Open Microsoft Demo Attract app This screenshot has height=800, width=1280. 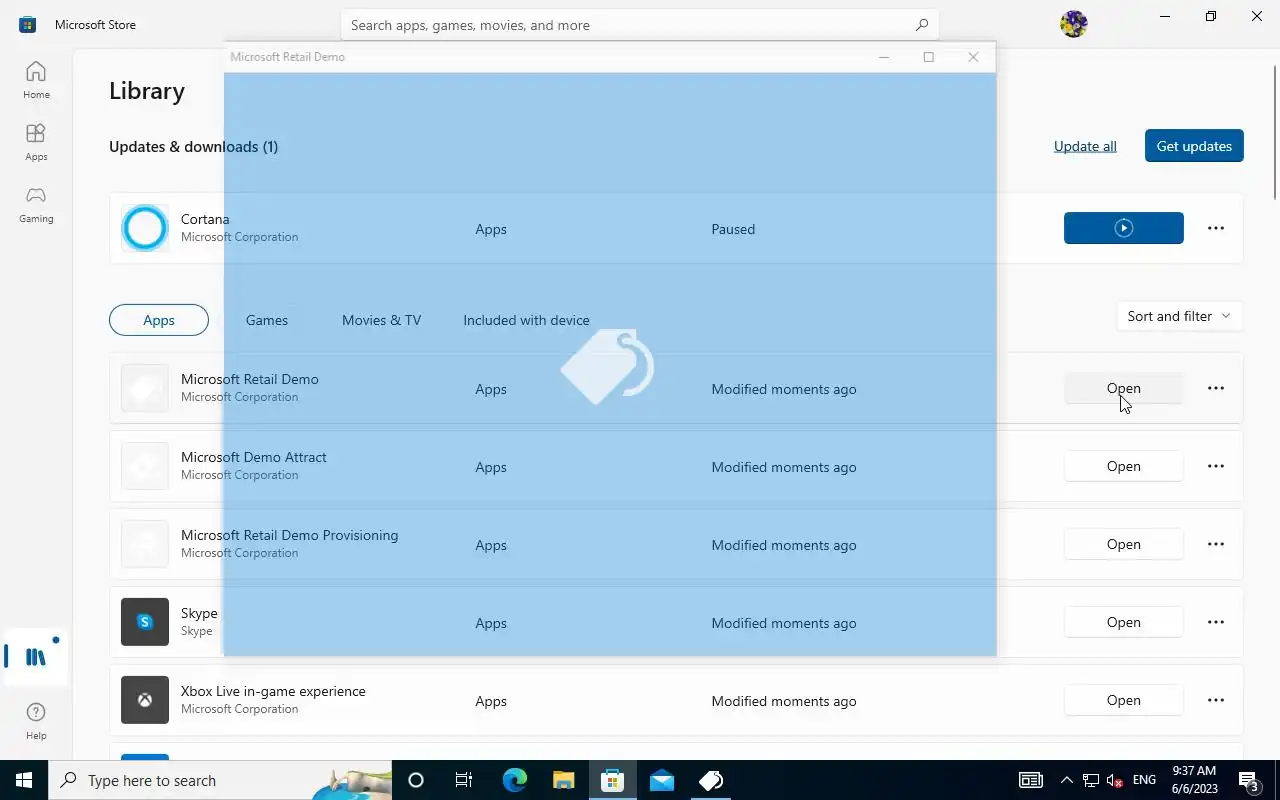point(1124,466)
